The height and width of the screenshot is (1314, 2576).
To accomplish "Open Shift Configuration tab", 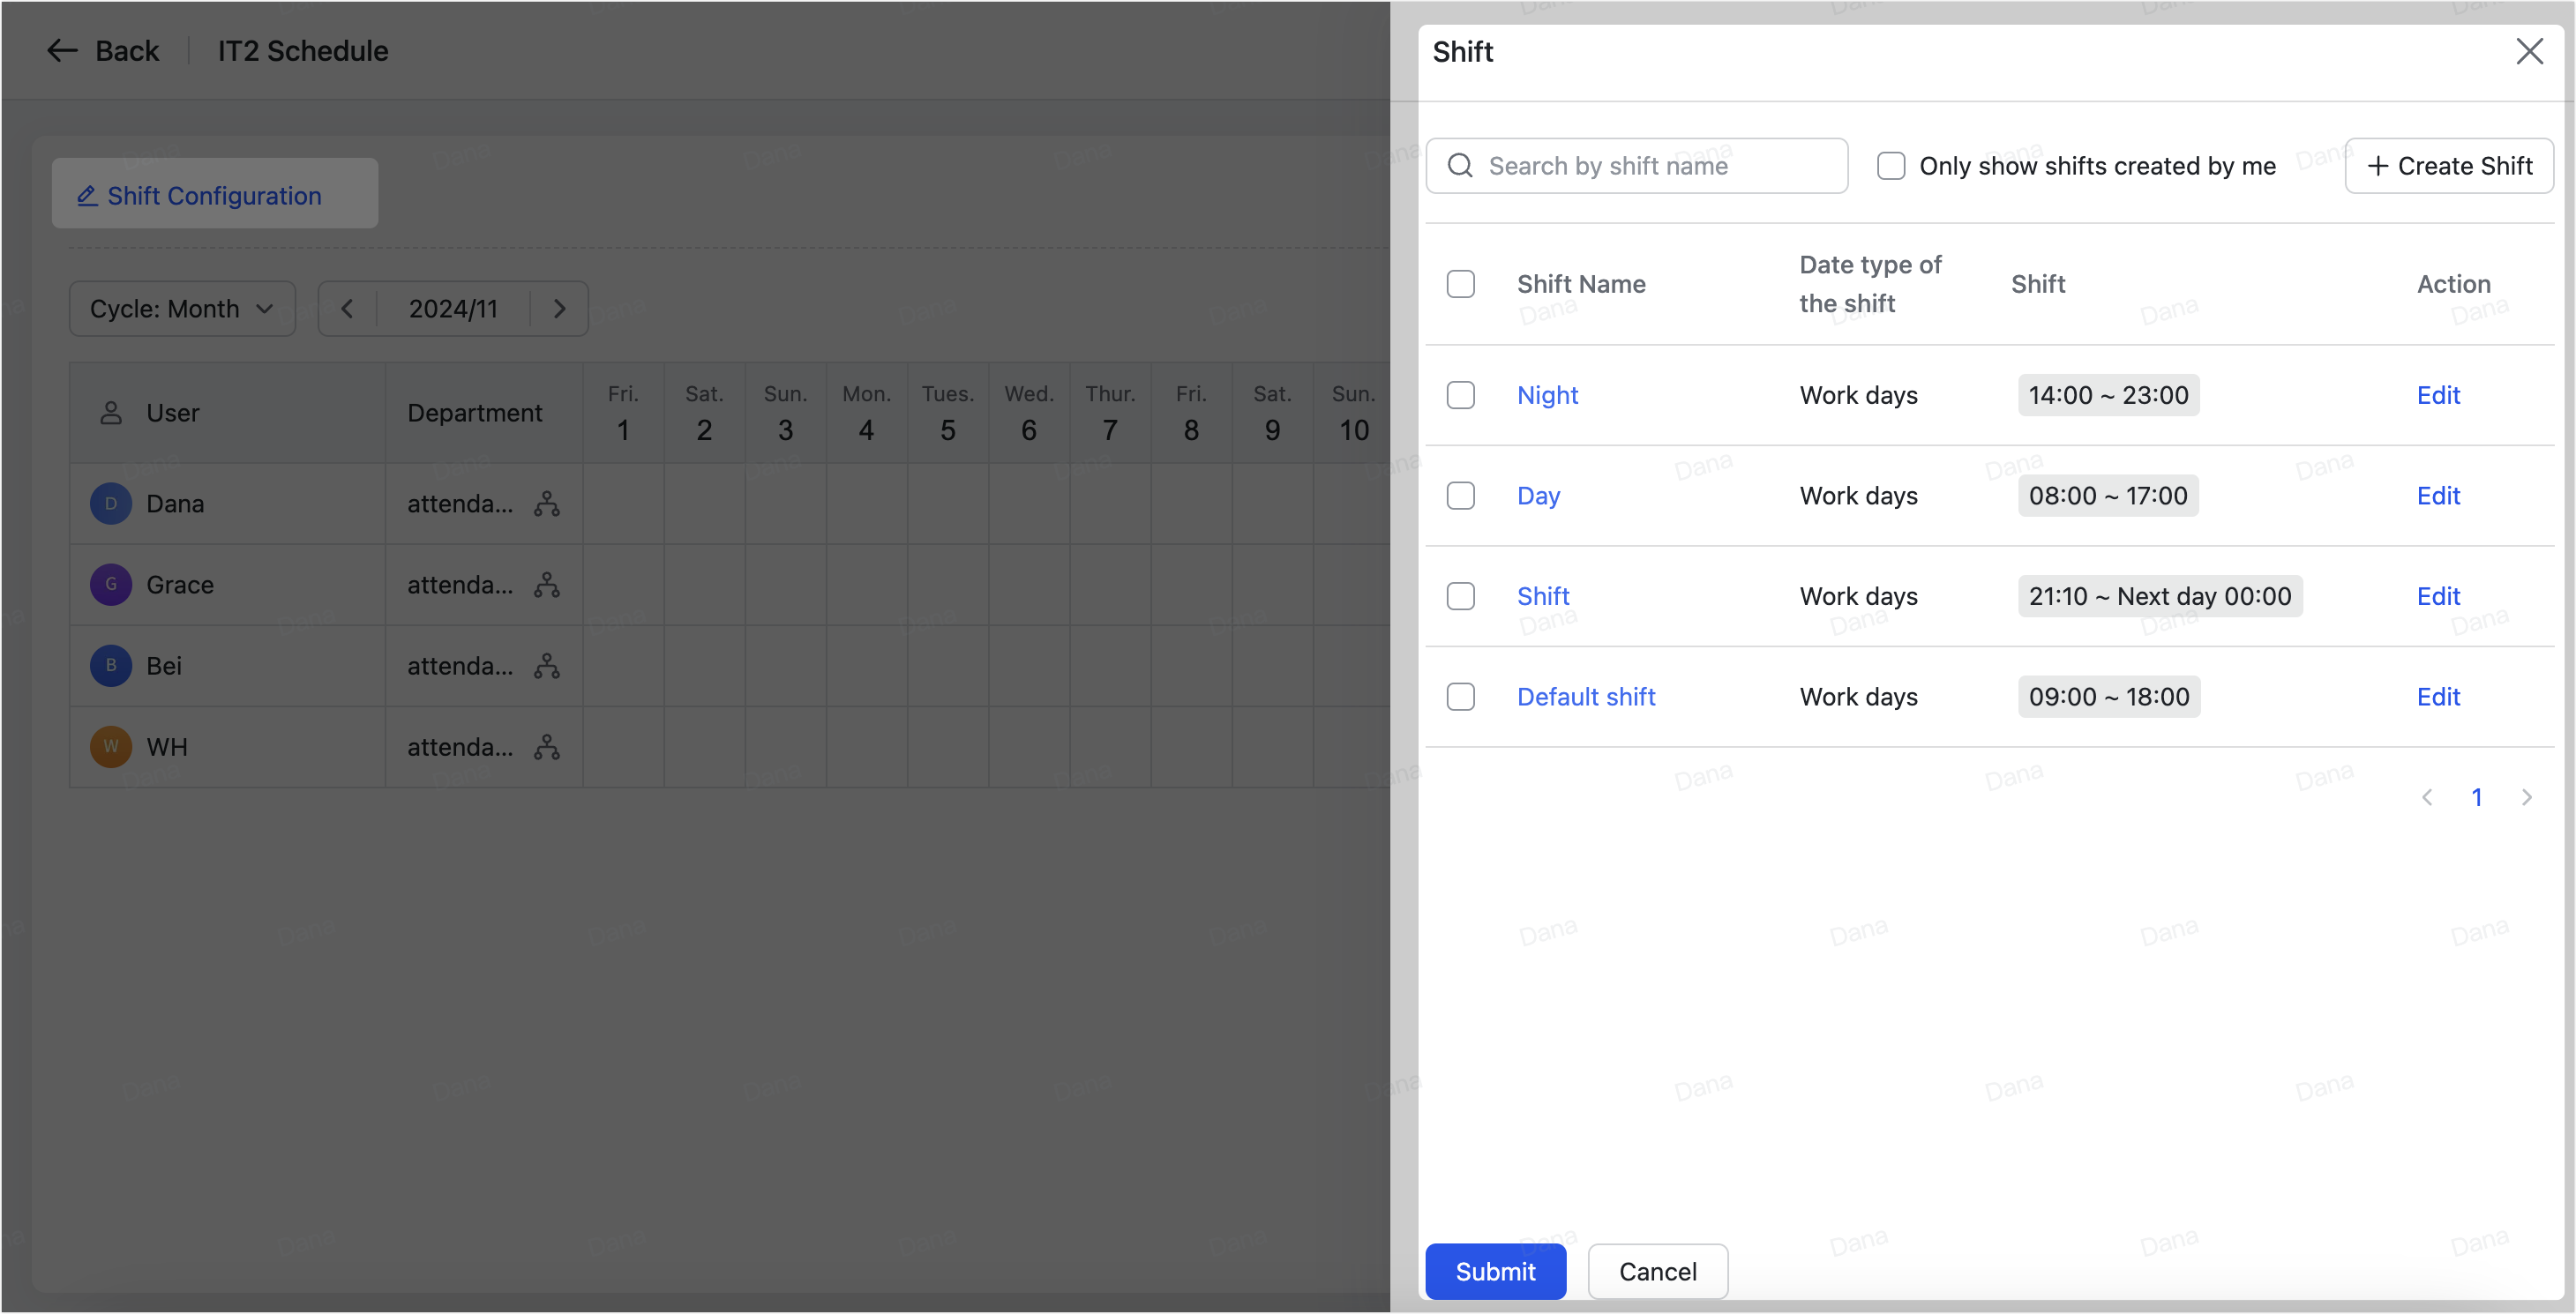I will point(214,195).
